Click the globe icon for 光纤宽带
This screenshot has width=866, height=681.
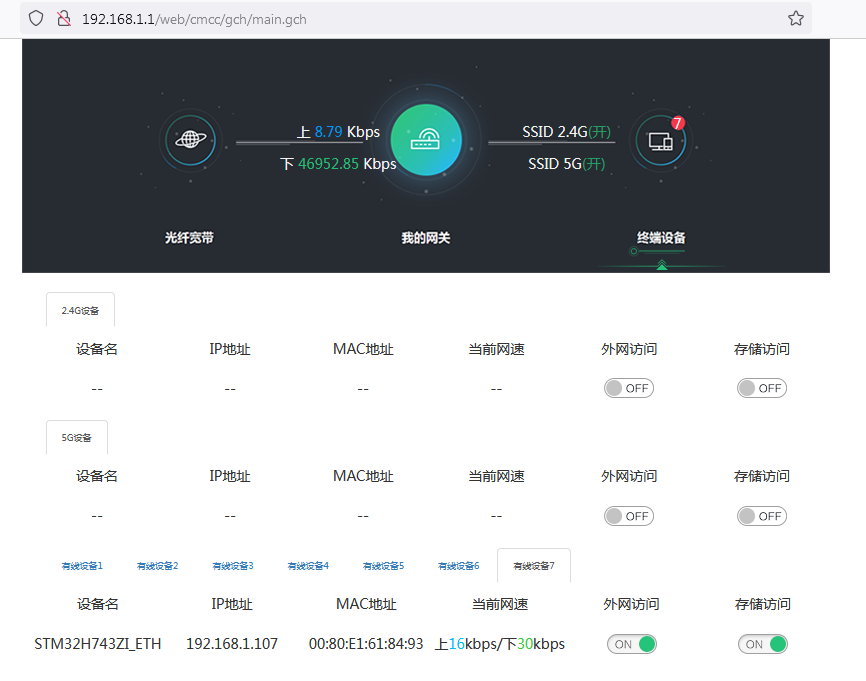coord(190,140)
